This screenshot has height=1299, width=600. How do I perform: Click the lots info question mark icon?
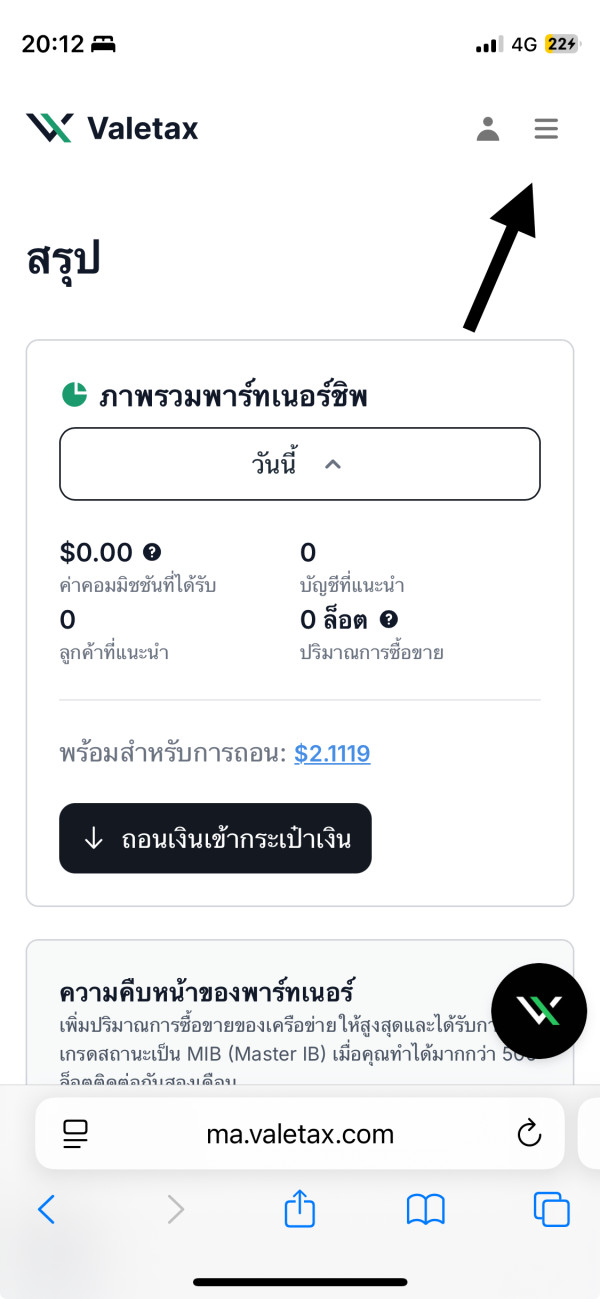tap(389, 620)
